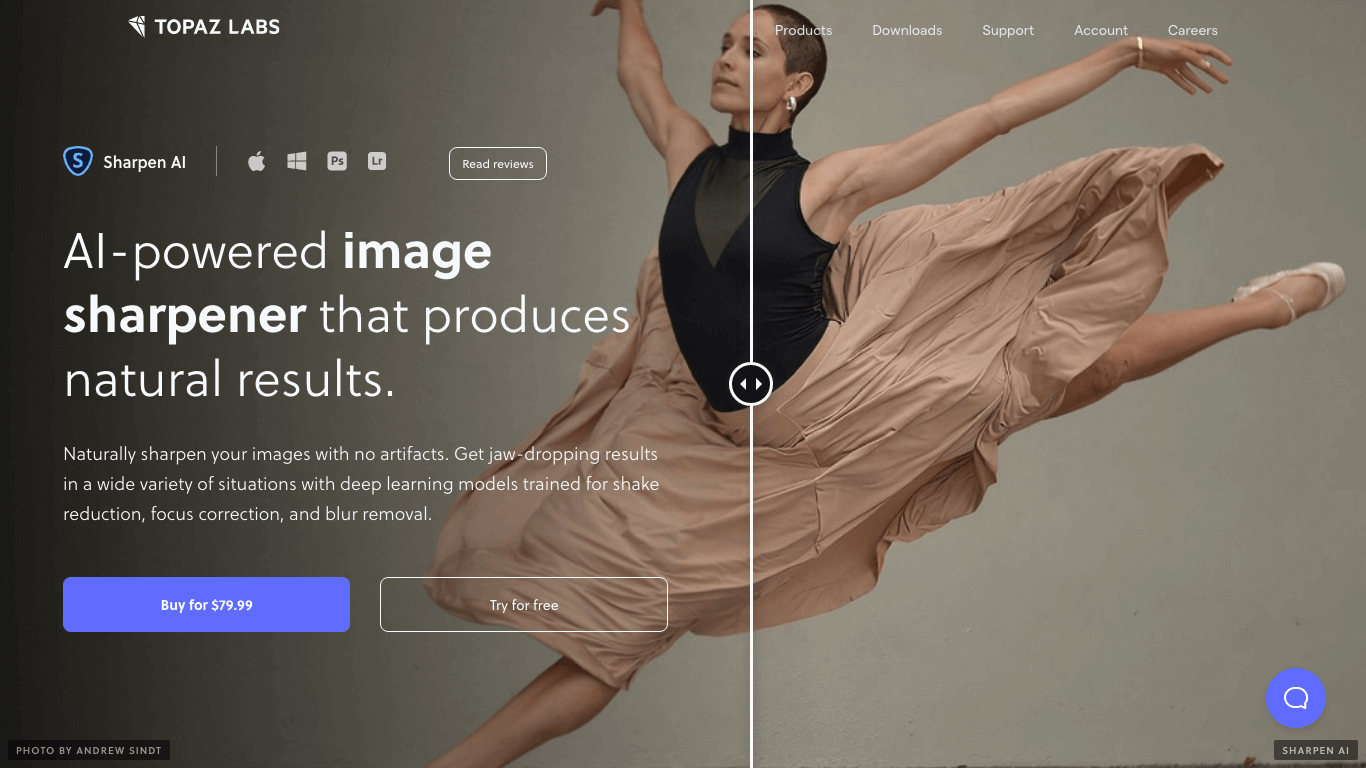Open the chat support bubble
Viewport: 1366px width, 768px height.
pos(1295,698)
